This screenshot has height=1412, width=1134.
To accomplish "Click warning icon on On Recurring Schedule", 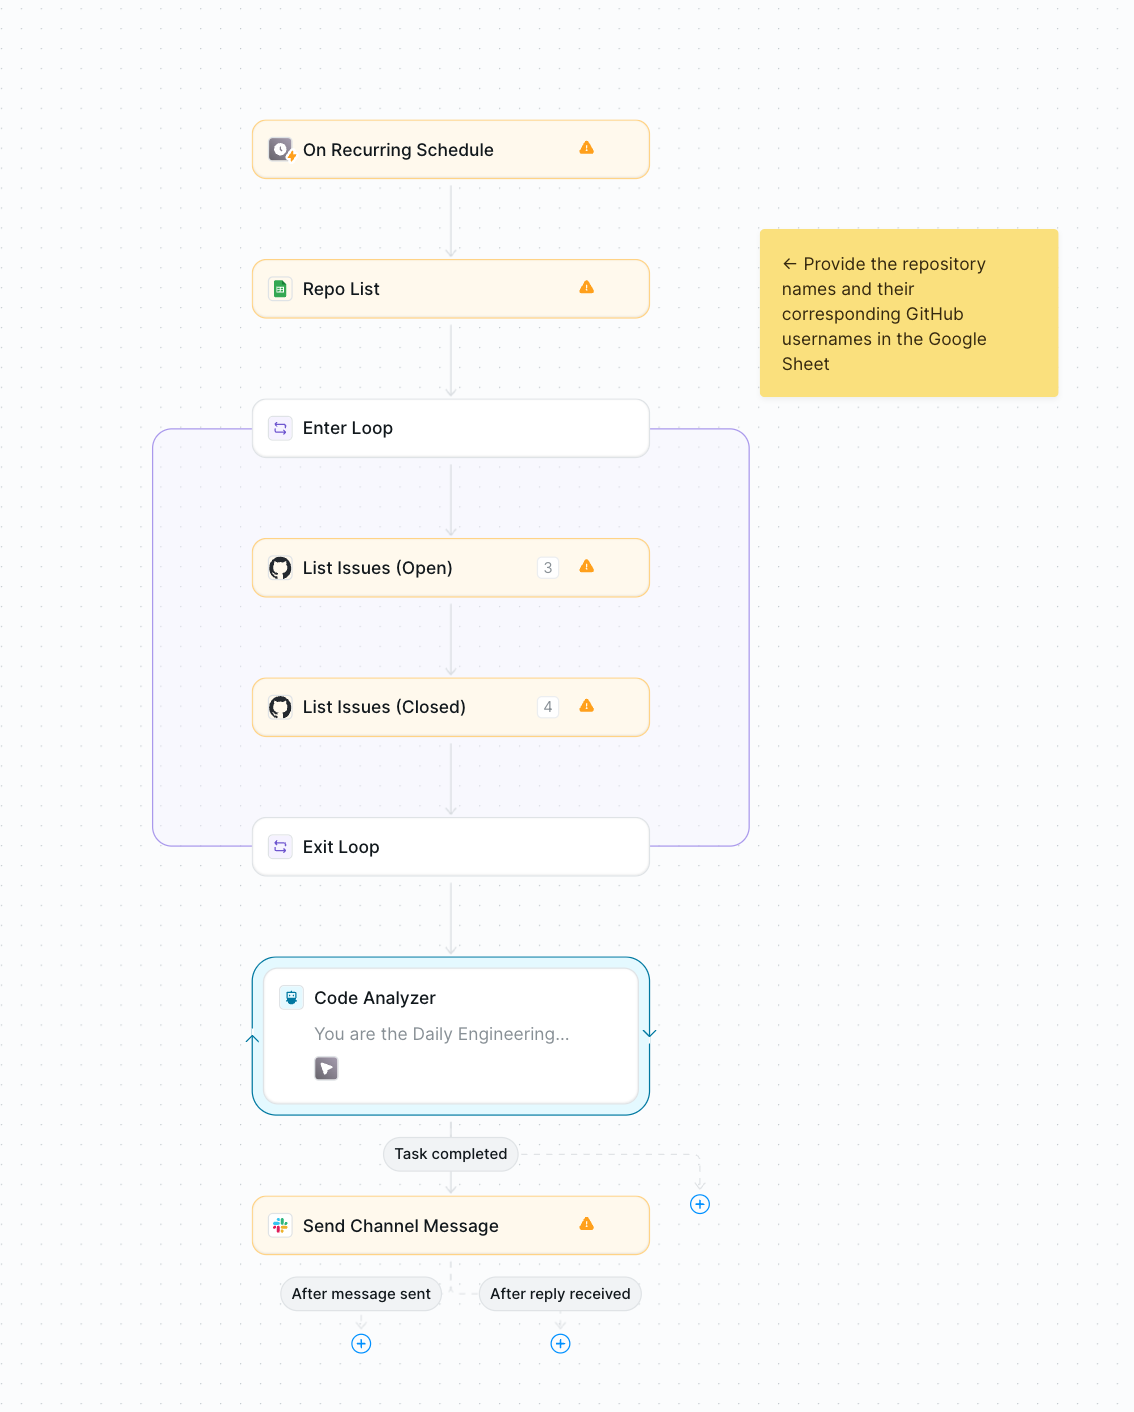I will 587,148.
